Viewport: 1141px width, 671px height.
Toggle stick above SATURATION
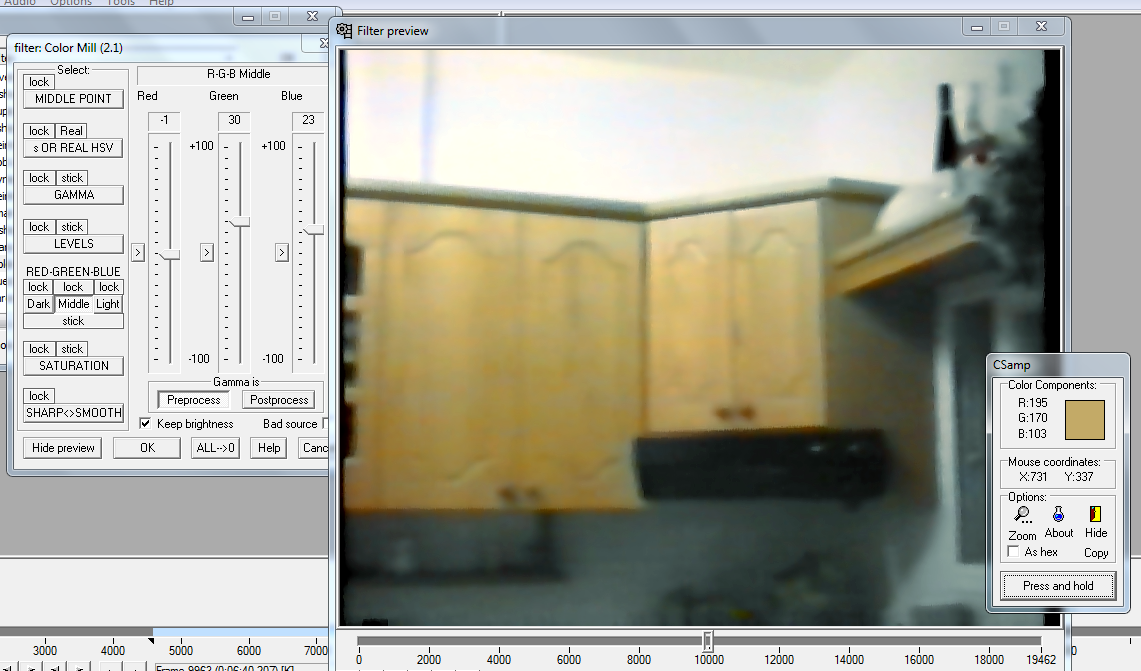72,349
